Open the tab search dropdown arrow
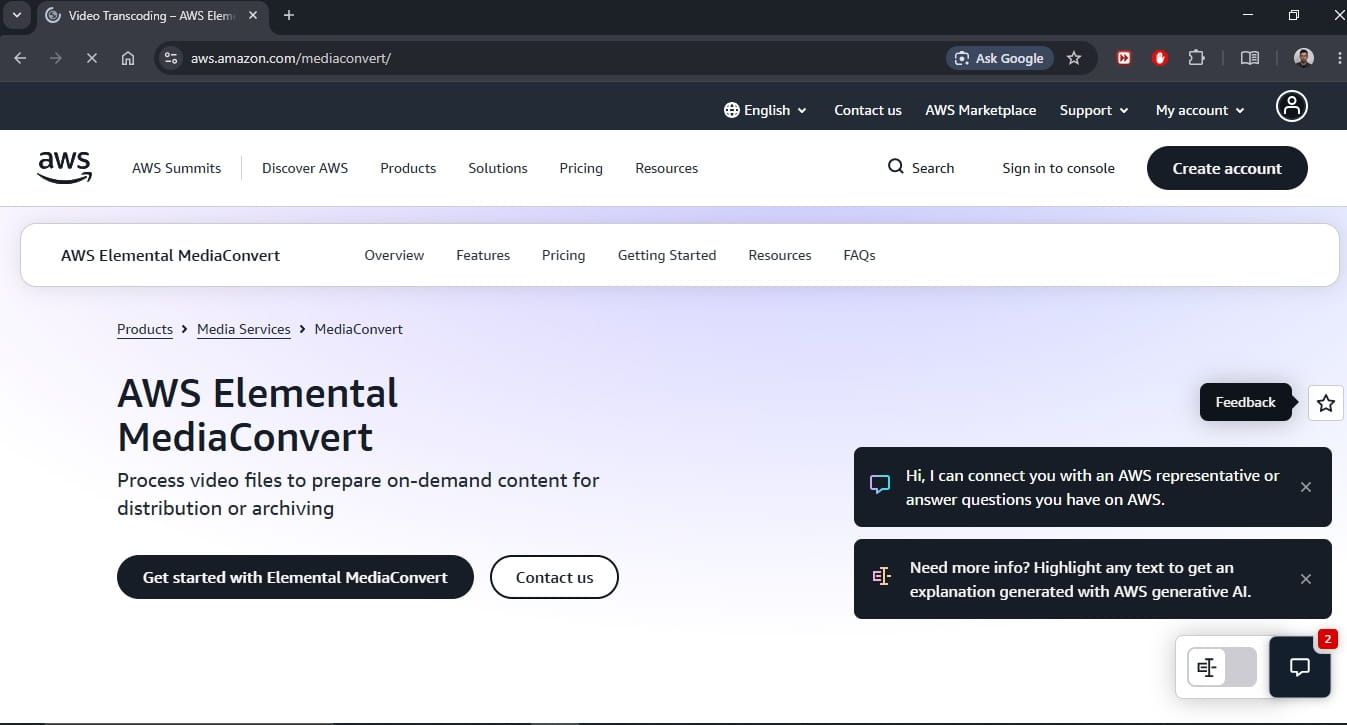This screenshot has width=1347, height=725. pyautogui.click(x=16, y=15)
